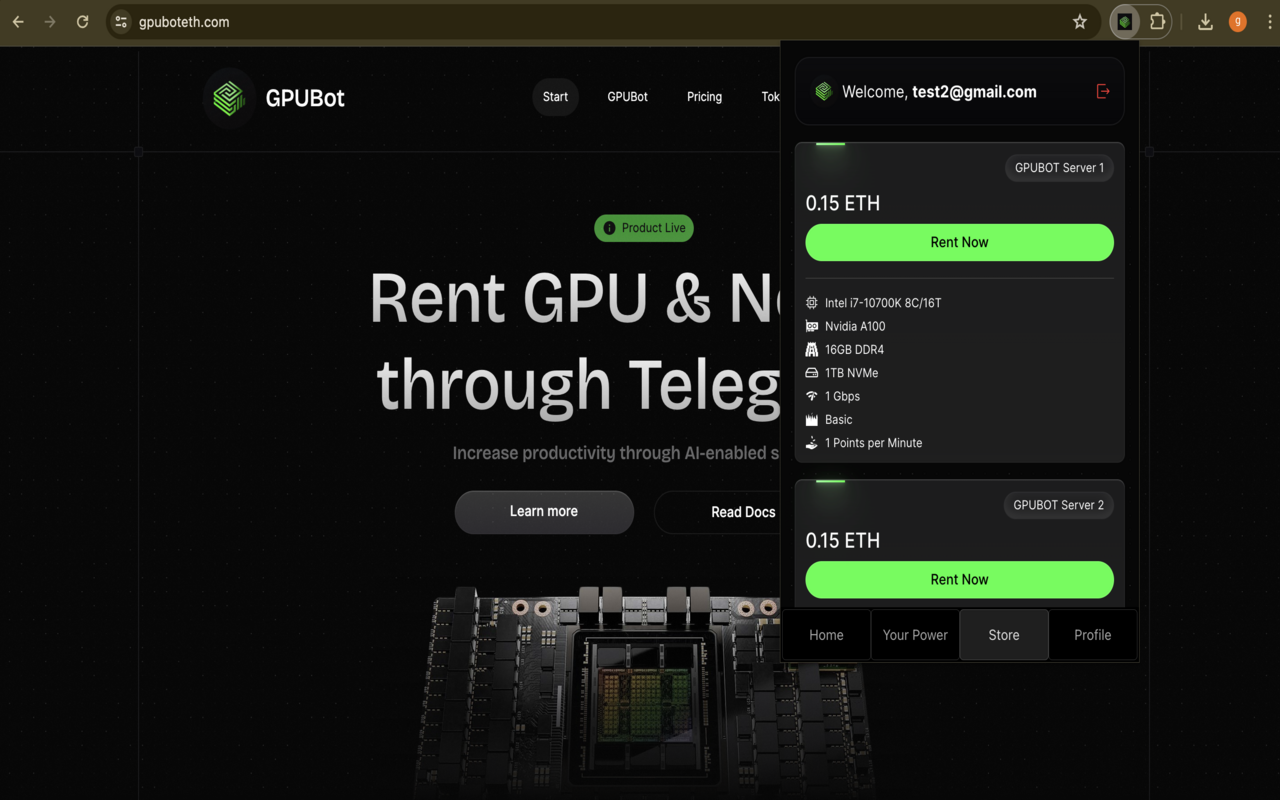Reload the gpuboteth.com page
The height and width of the screenshot is (800, 1280).
83,22
